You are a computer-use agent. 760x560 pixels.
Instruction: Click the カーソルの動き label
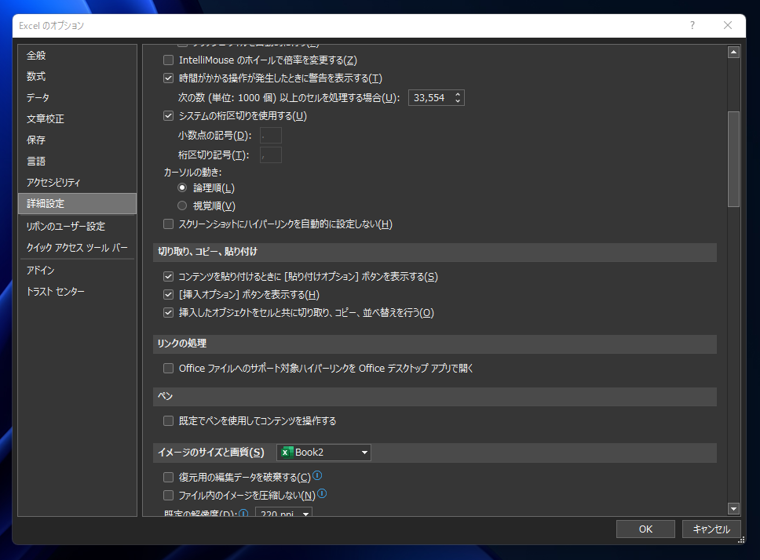pyautogui.click(x=192, y=172)
